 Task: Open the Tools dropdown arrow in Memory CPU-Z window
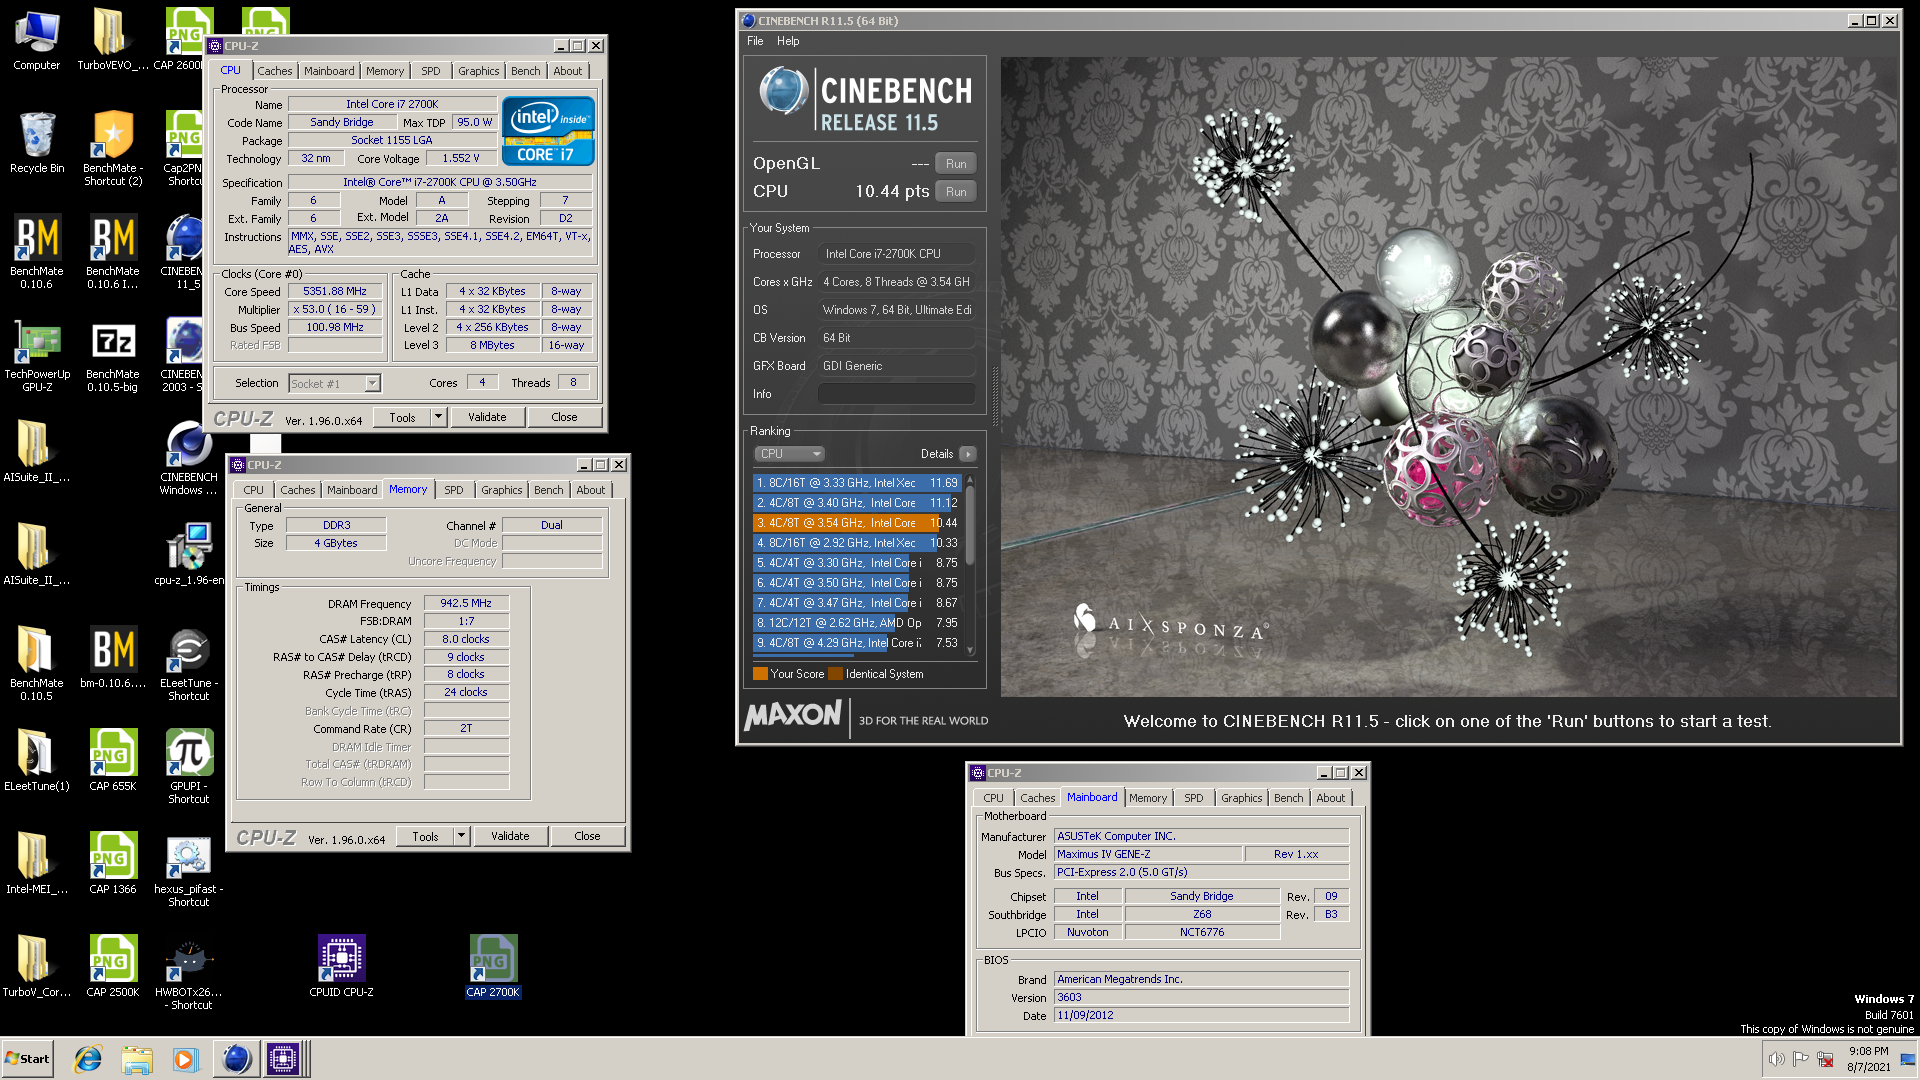[x=461, y=836]
